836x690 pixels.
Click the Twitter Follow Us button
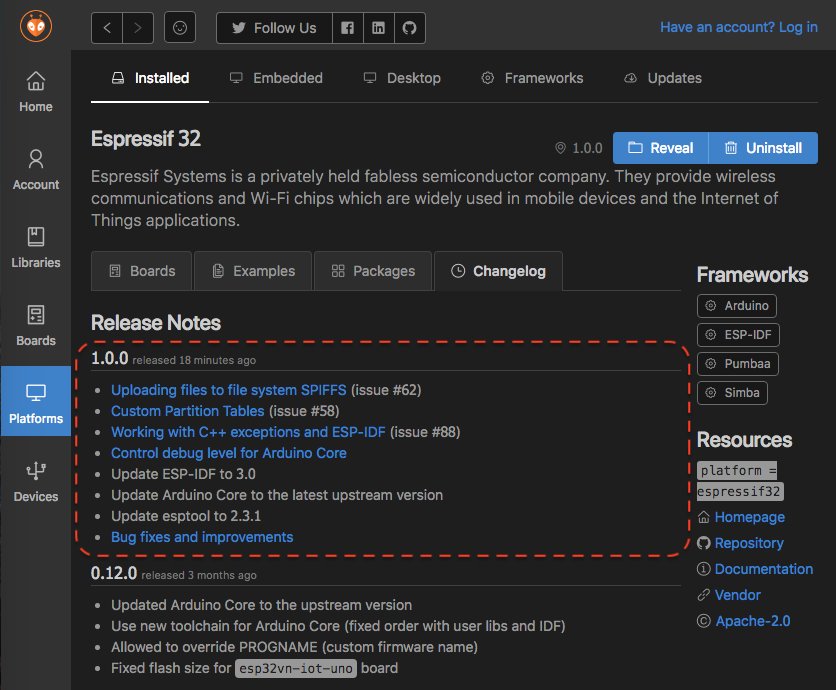275,28
